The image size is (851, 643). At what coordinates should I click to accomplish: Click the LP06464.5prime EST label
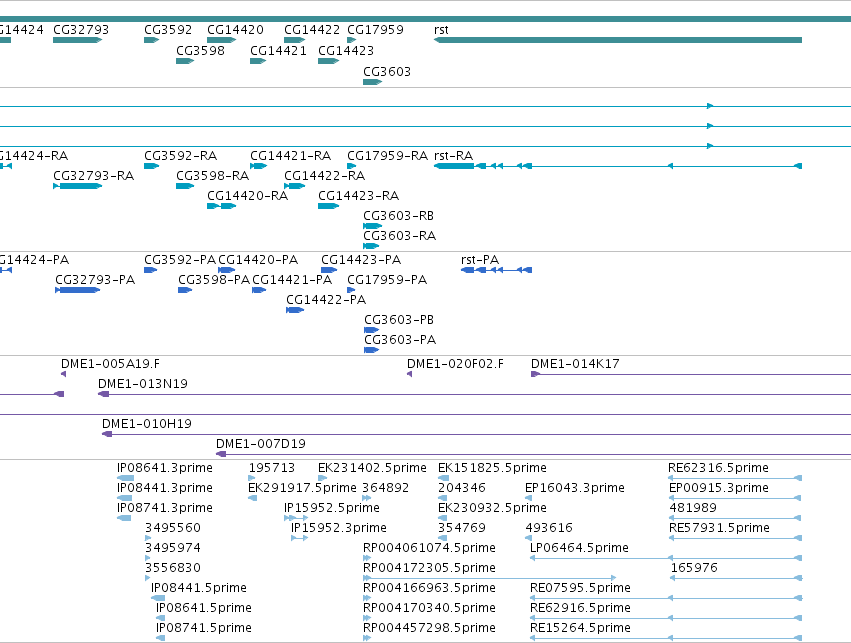(579, 548)
